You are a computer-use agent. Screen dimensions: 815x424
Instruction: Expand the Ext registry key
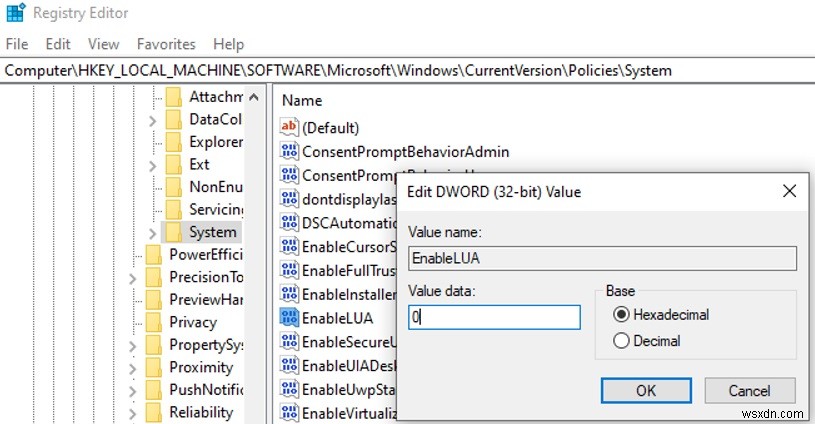coord(152,164)
